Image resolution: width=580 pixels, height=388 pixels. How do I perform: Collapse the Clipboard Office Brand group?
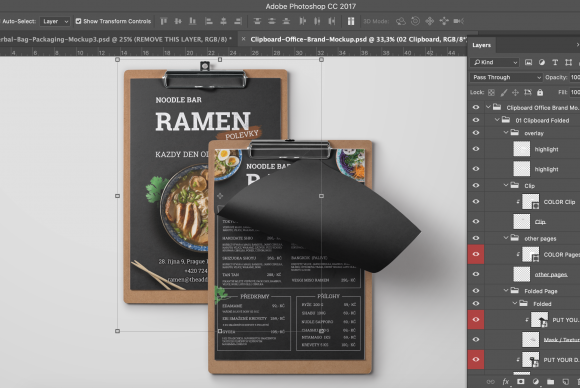pyautogui.click(x=488, y=107)
